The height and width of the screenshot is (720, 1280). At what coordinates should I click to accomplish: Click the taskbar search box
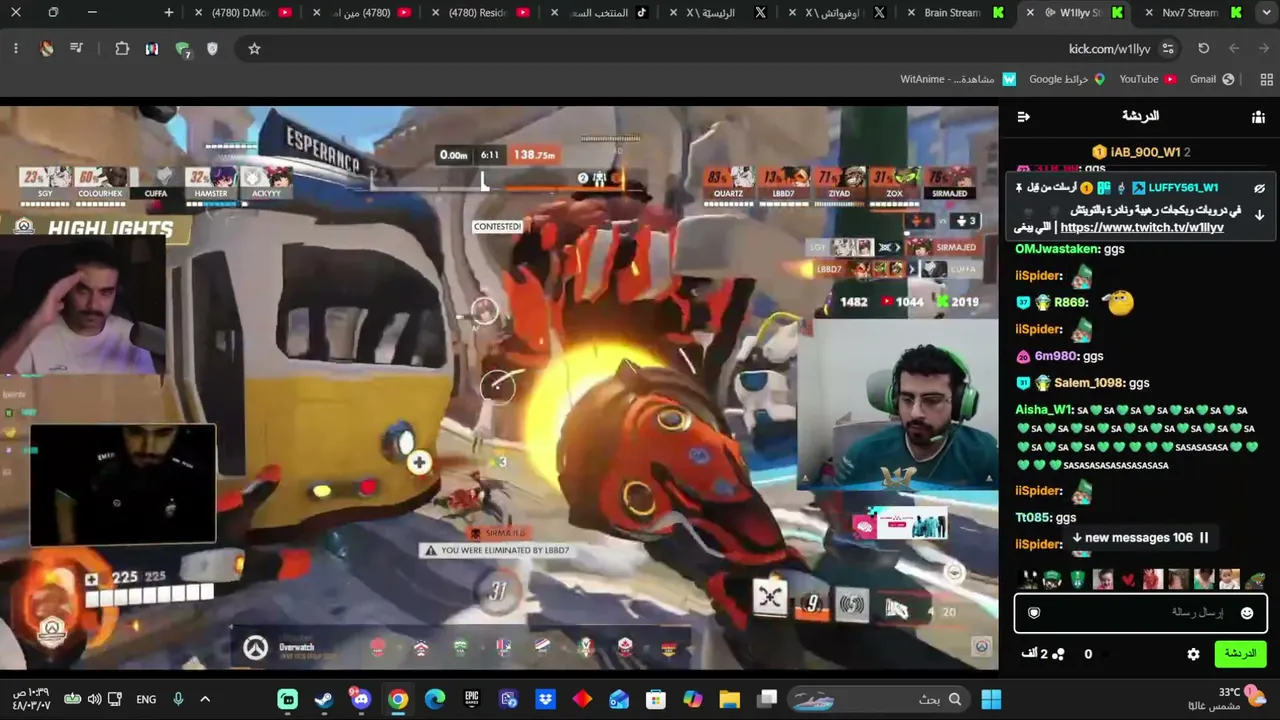click(x=878, y=699)
